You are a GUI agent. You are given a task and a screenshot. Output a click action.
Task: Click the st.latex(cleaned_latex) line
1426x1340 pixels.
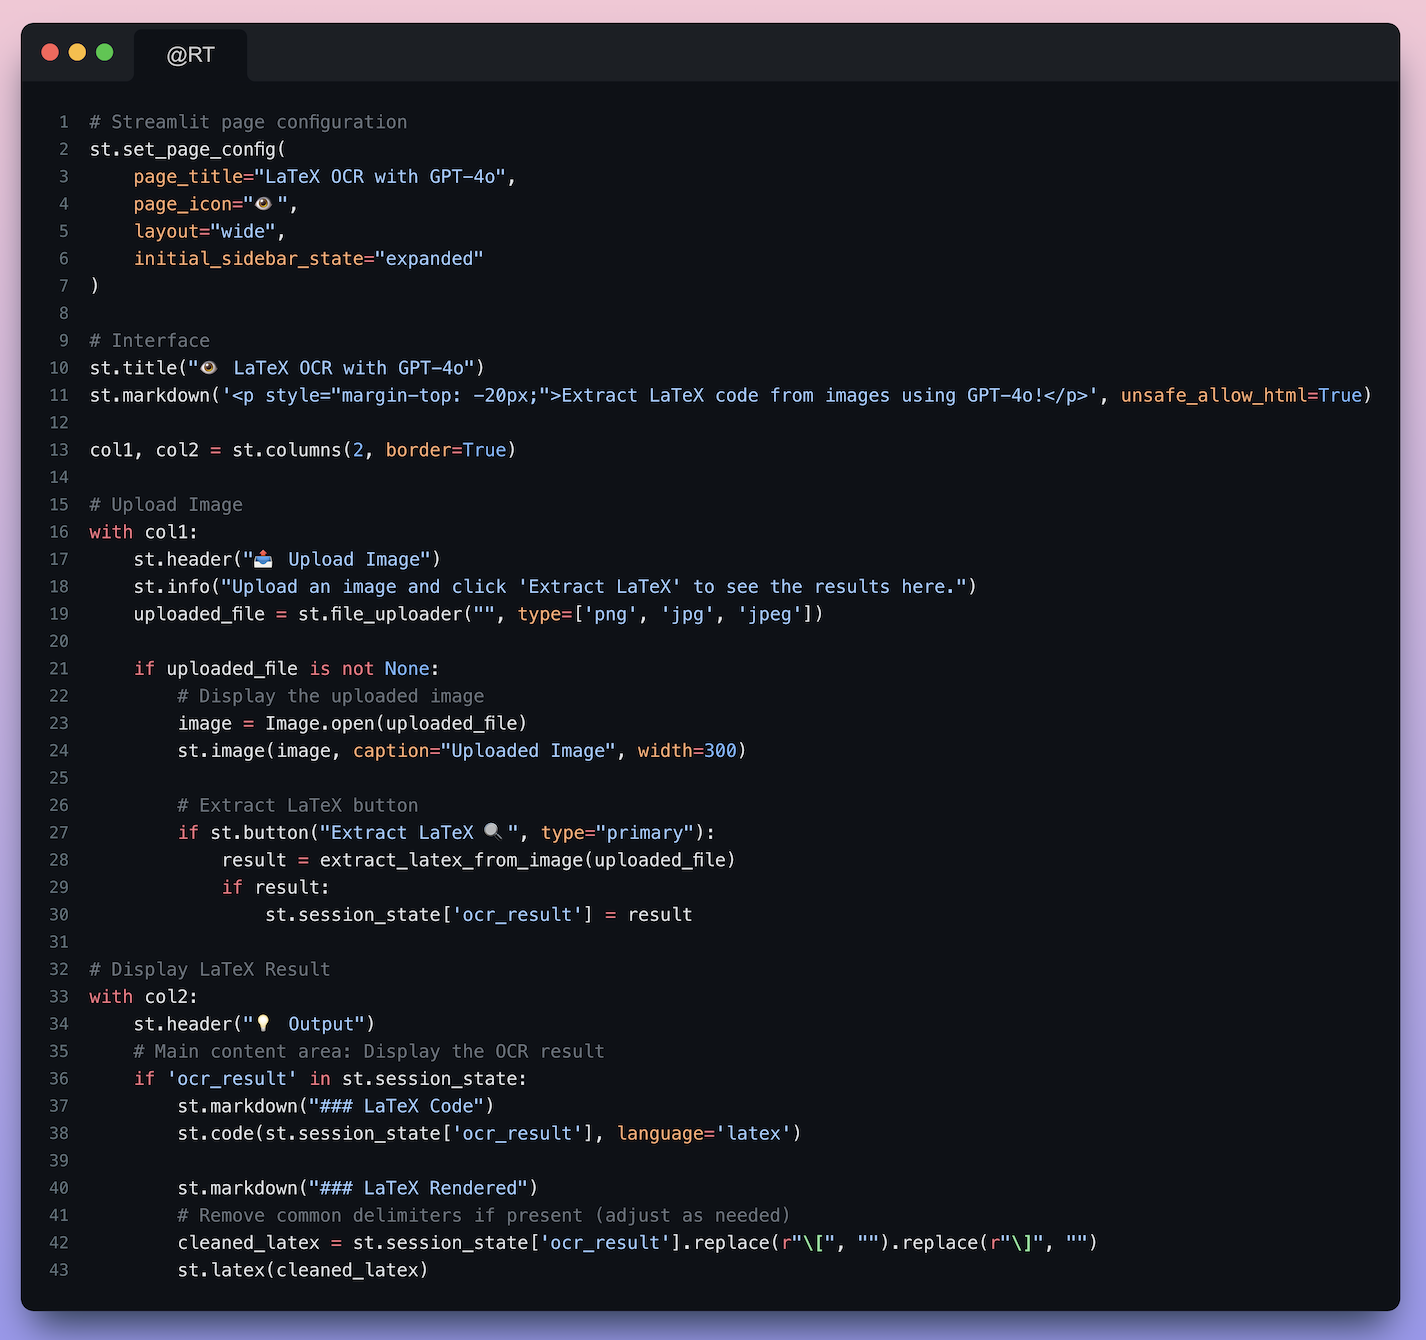302,1270
